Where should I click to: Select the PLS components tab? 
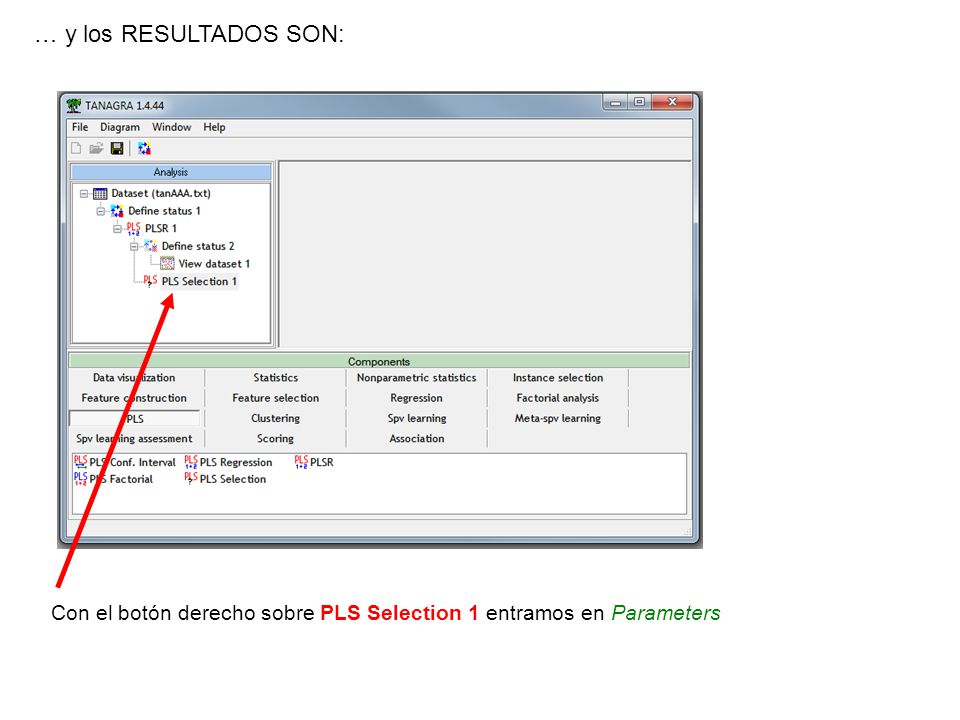135,419
